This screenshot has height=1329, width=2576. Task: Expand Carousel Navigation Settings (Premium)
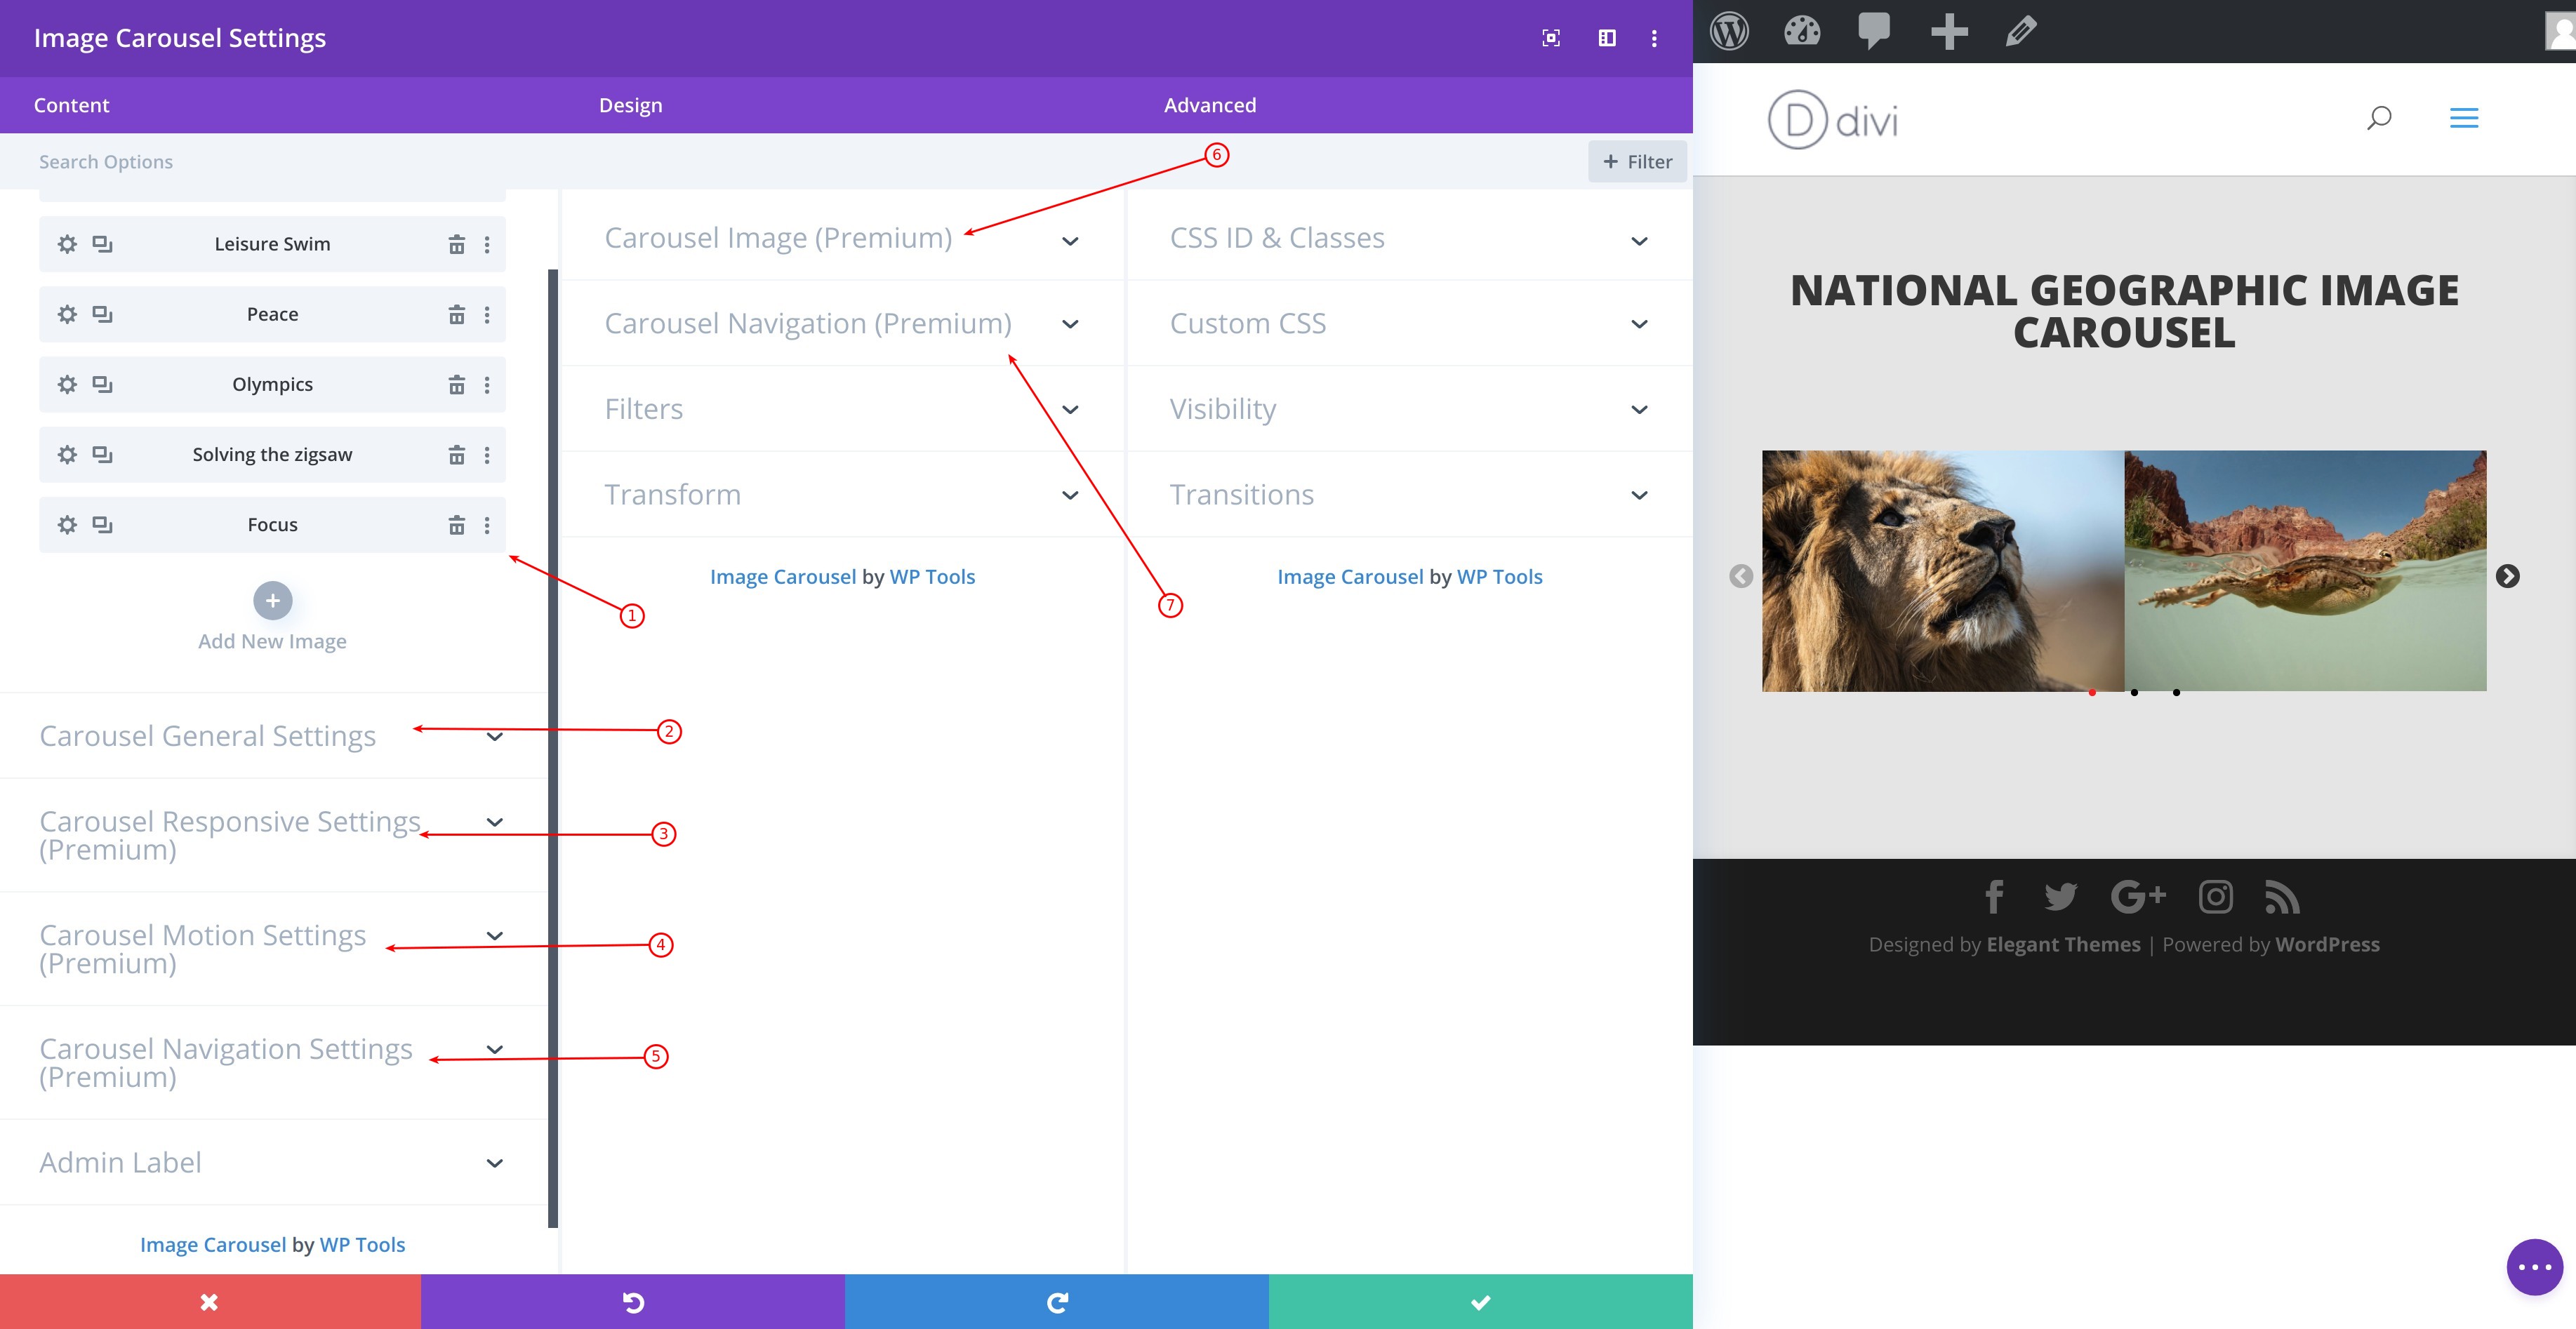click(273, 1062)
